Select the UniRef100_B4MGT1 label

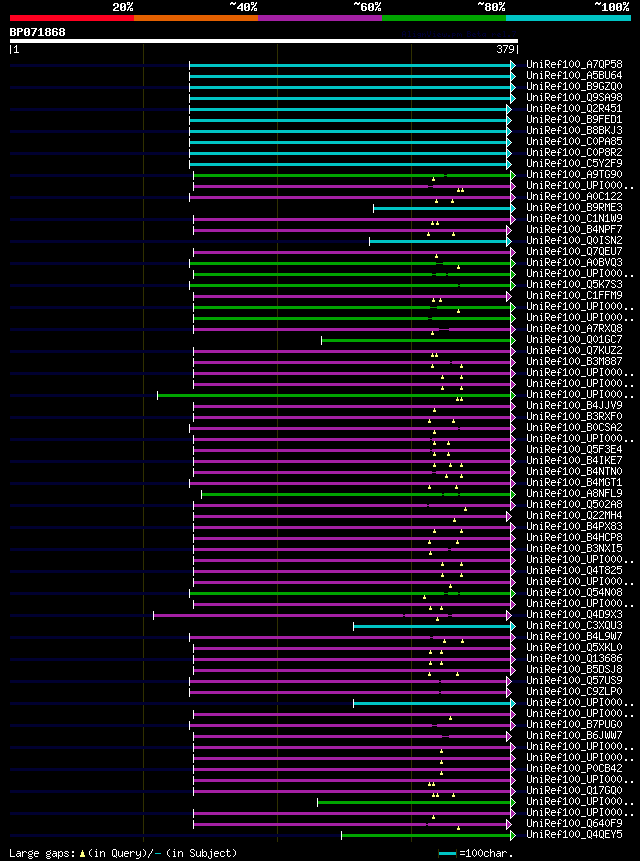click(x=574, y=482)
